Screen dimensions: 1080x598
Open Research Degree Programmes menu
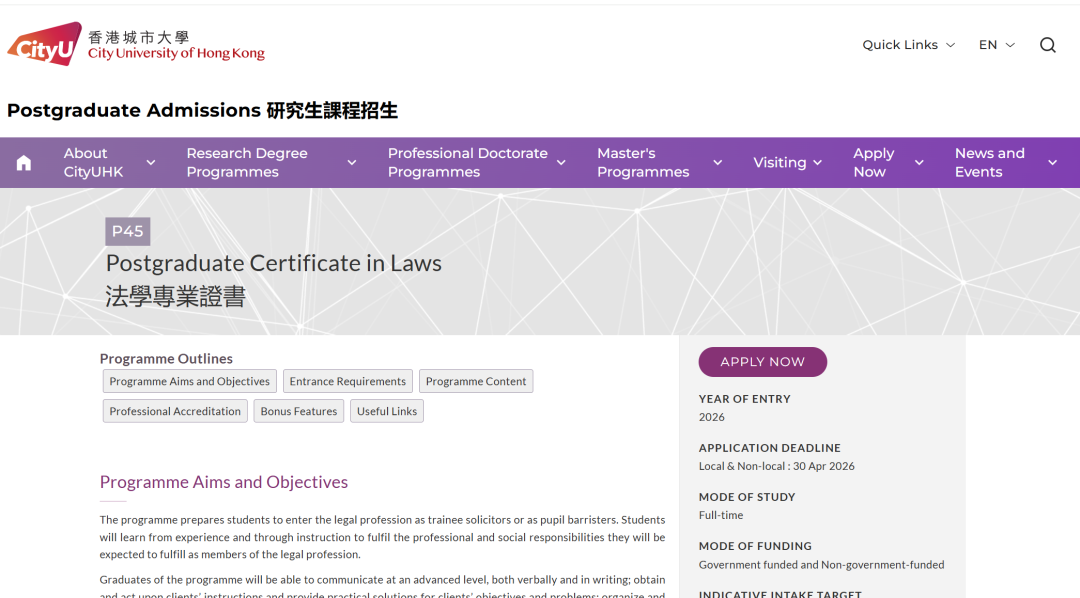(x=247, y=163)
